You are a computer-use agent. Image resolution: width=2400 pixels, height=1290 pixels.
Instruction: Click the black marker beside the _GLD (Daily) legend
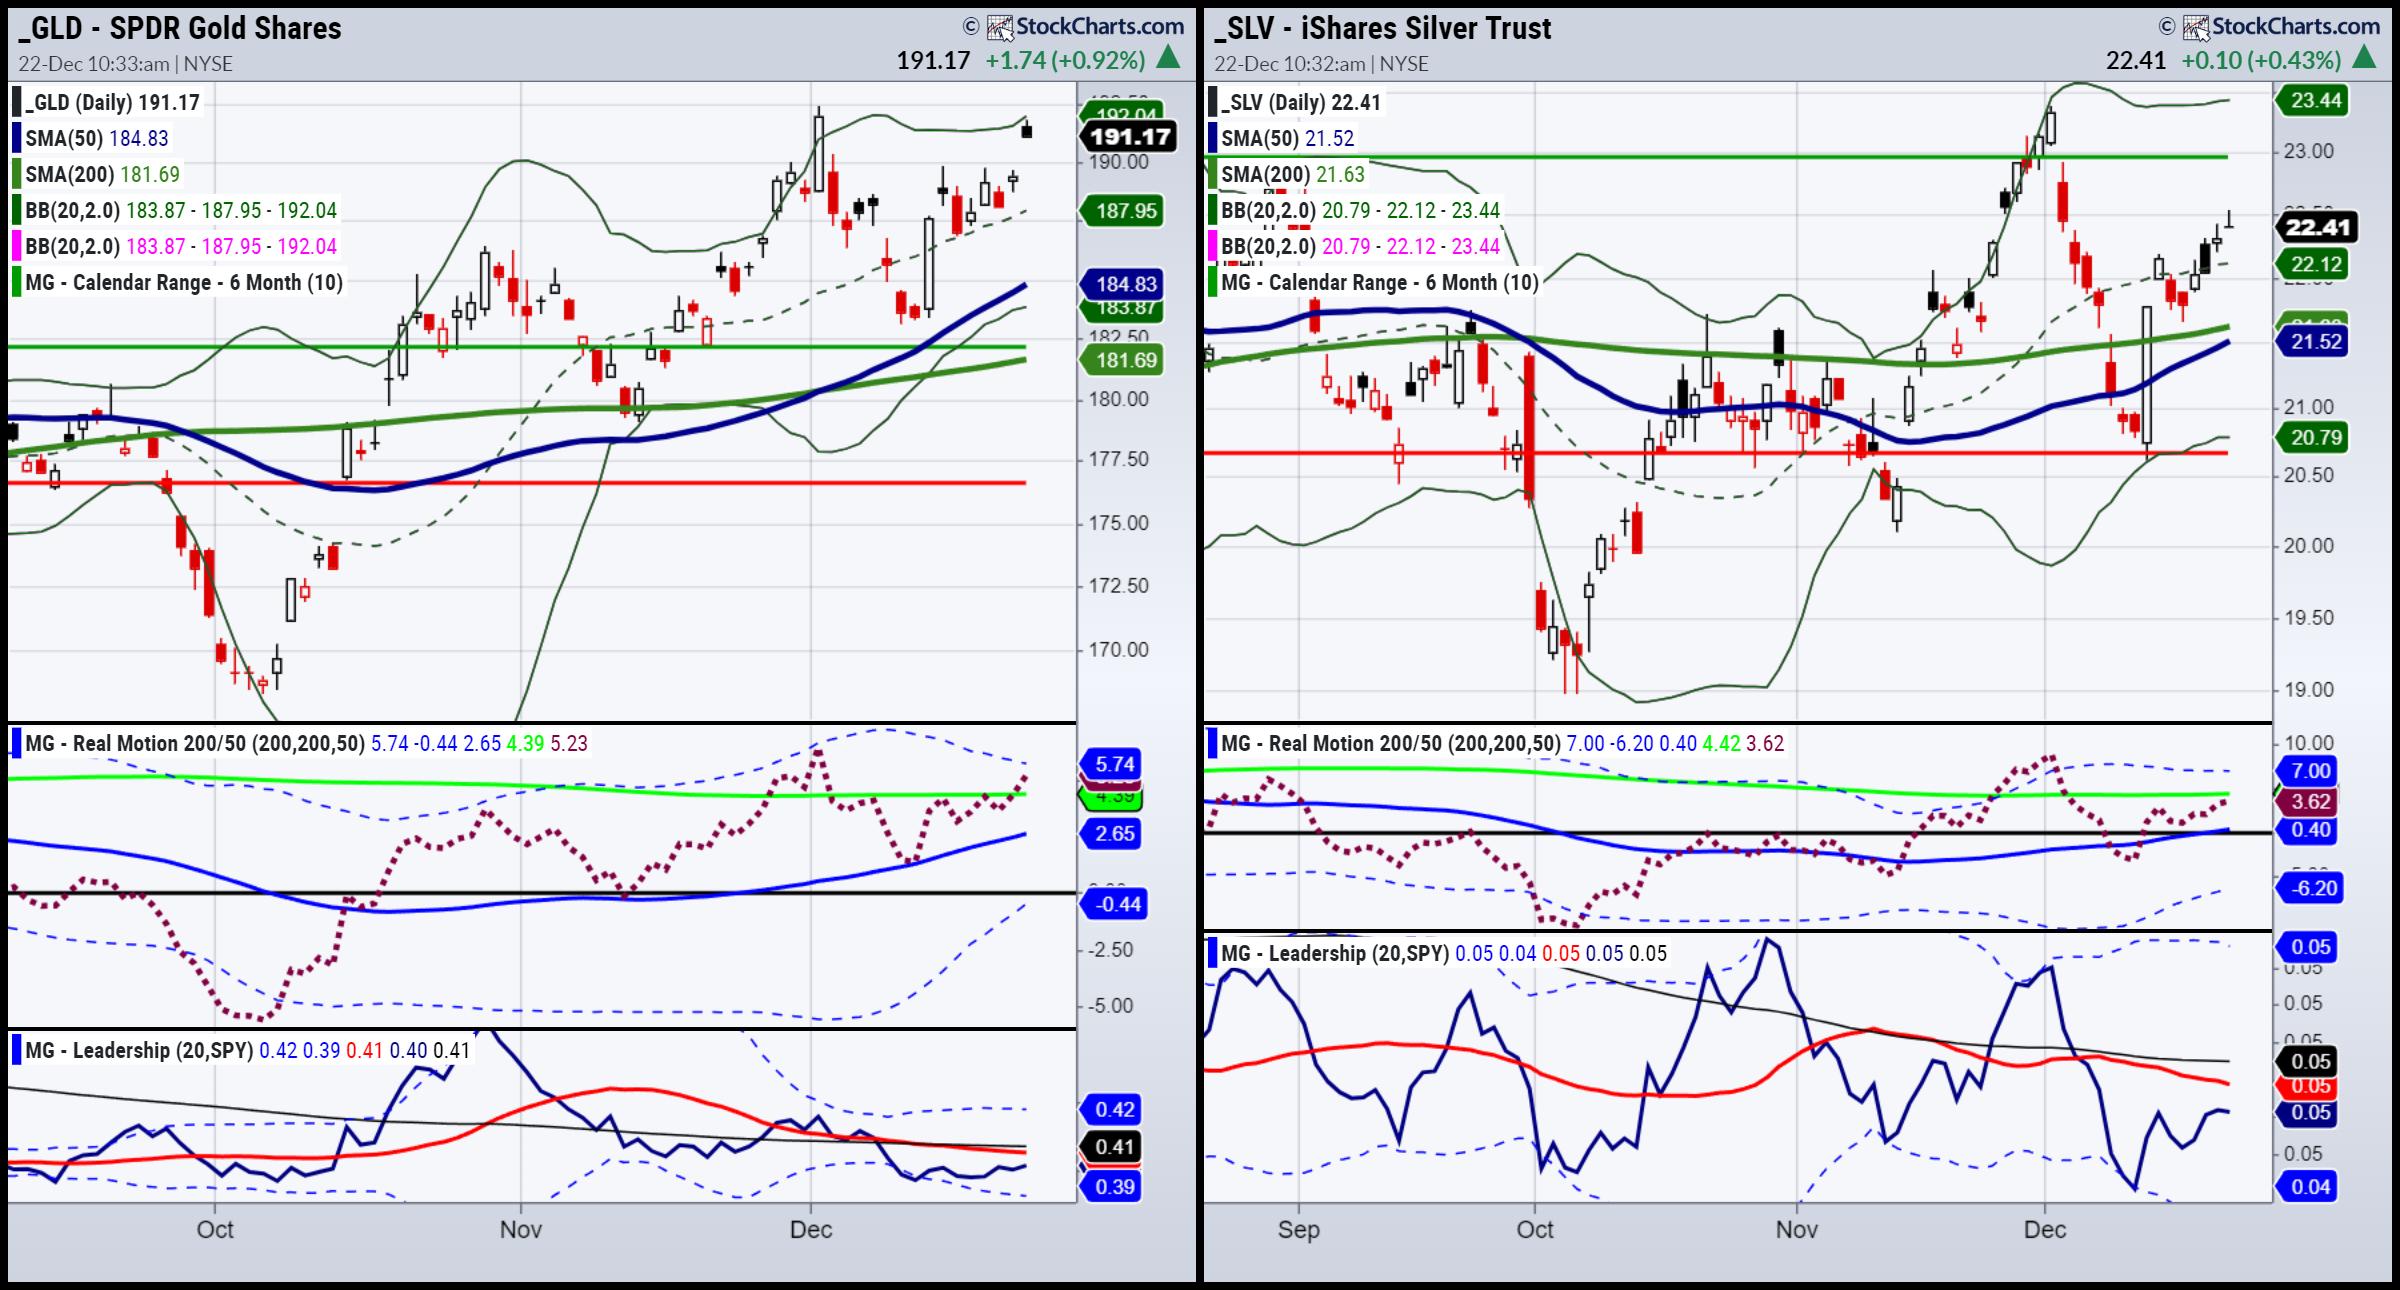point(16,102)
